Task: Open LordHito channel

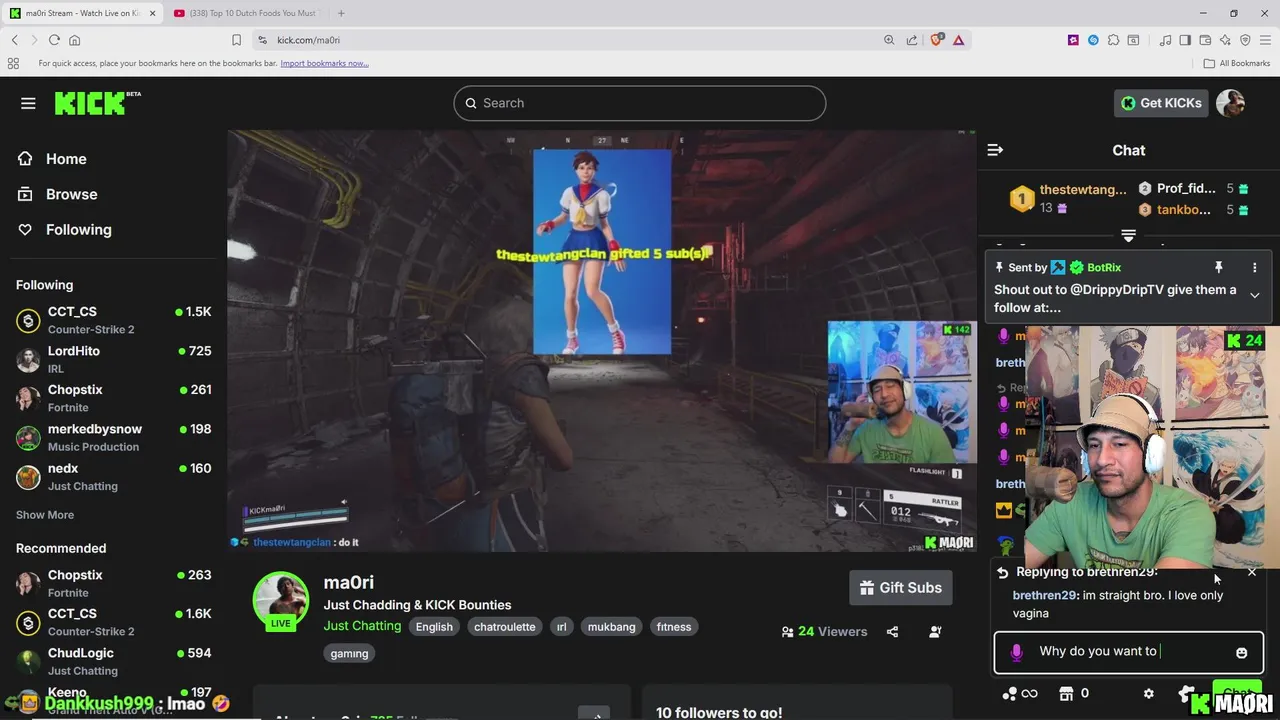Action: 113,359
